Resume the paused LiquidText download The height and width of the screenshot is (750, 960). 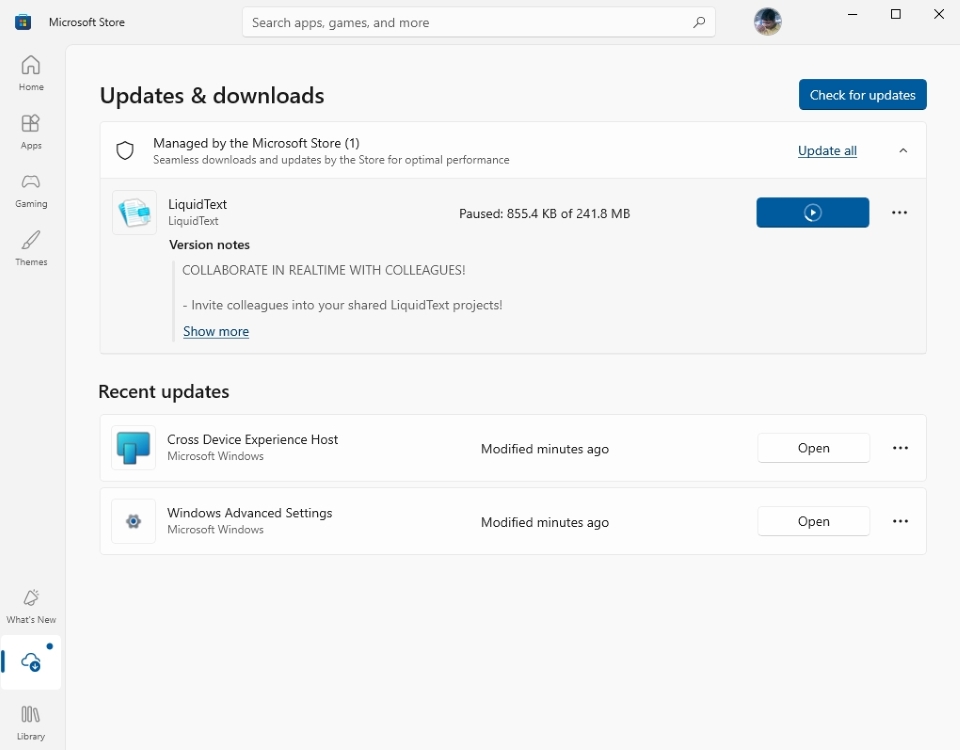point(813,212)
